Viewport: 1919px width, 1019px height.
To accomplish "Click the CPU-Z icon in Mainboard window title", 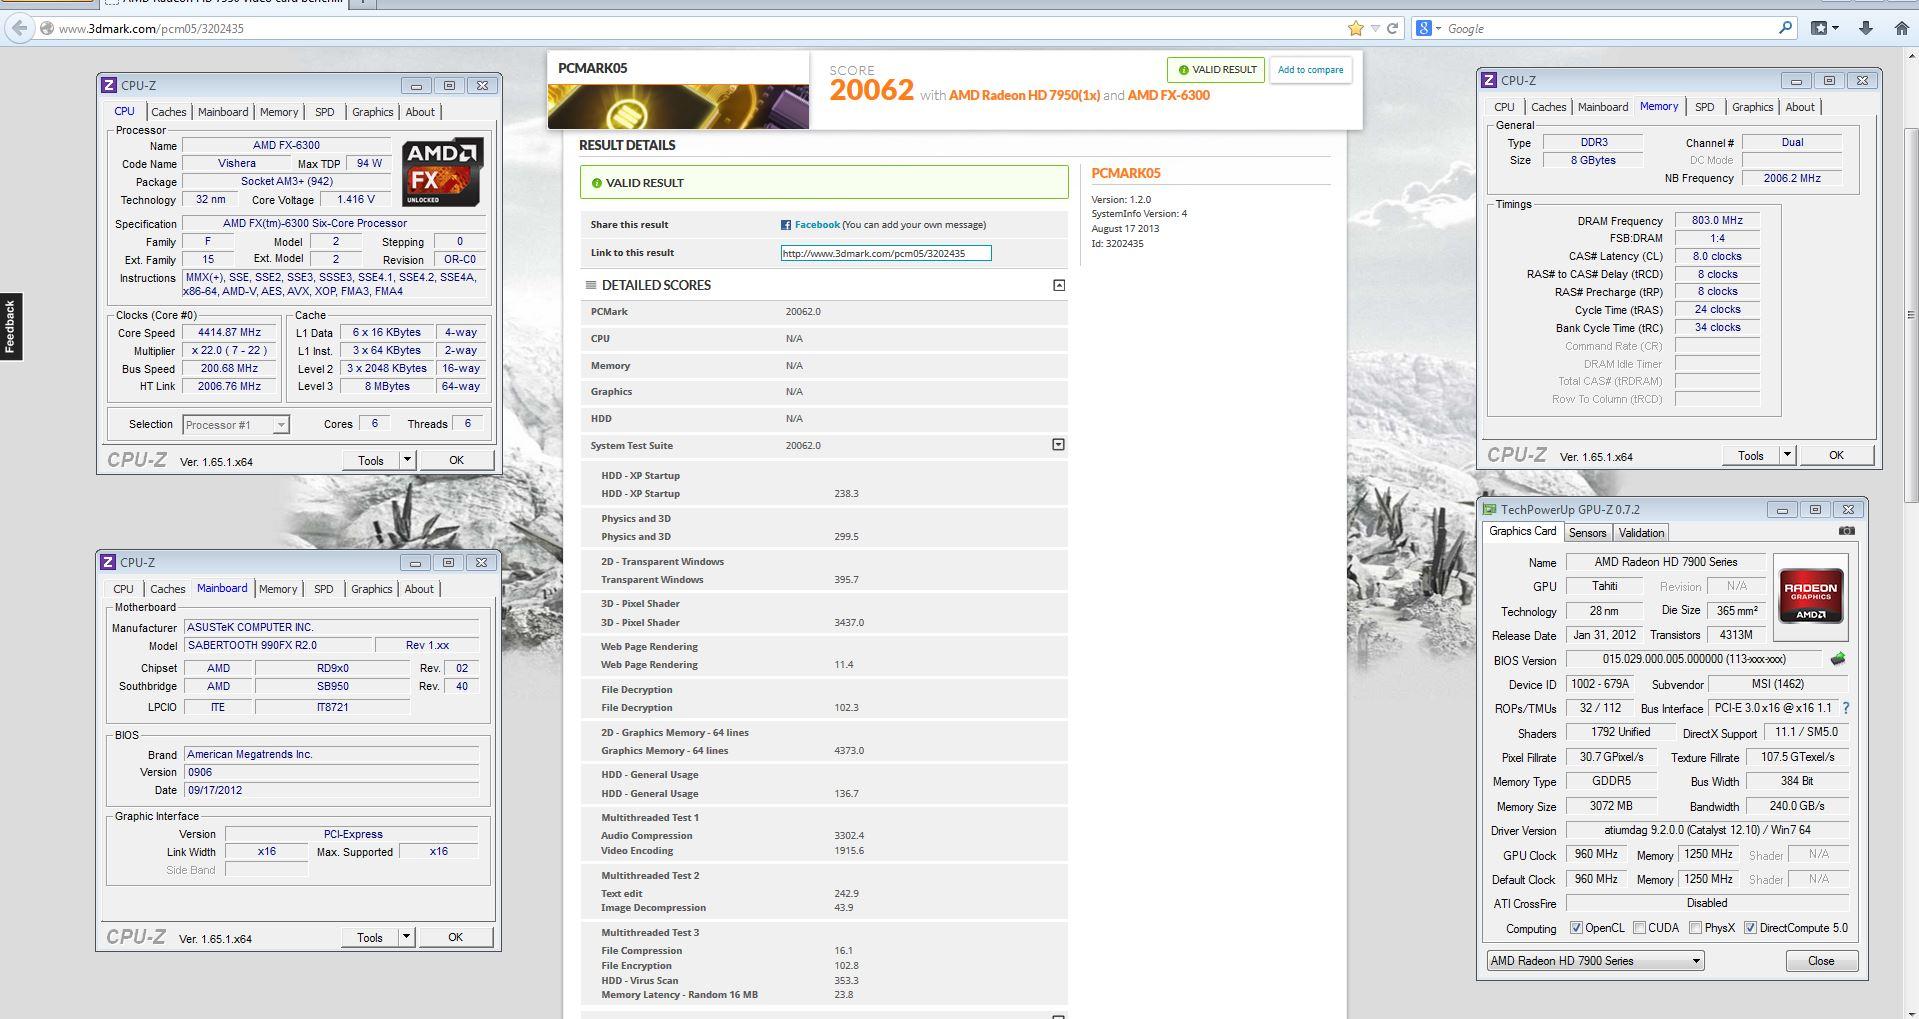I will point(108,563).
